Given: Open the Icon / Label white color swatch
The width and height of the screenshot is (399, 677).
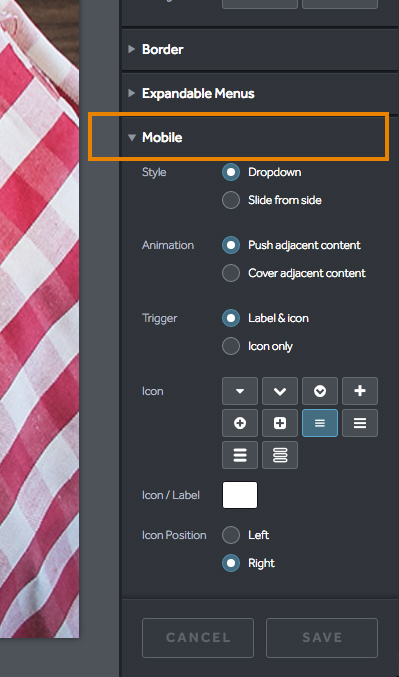Looking at the screenshot, I should tap(240, 495).
